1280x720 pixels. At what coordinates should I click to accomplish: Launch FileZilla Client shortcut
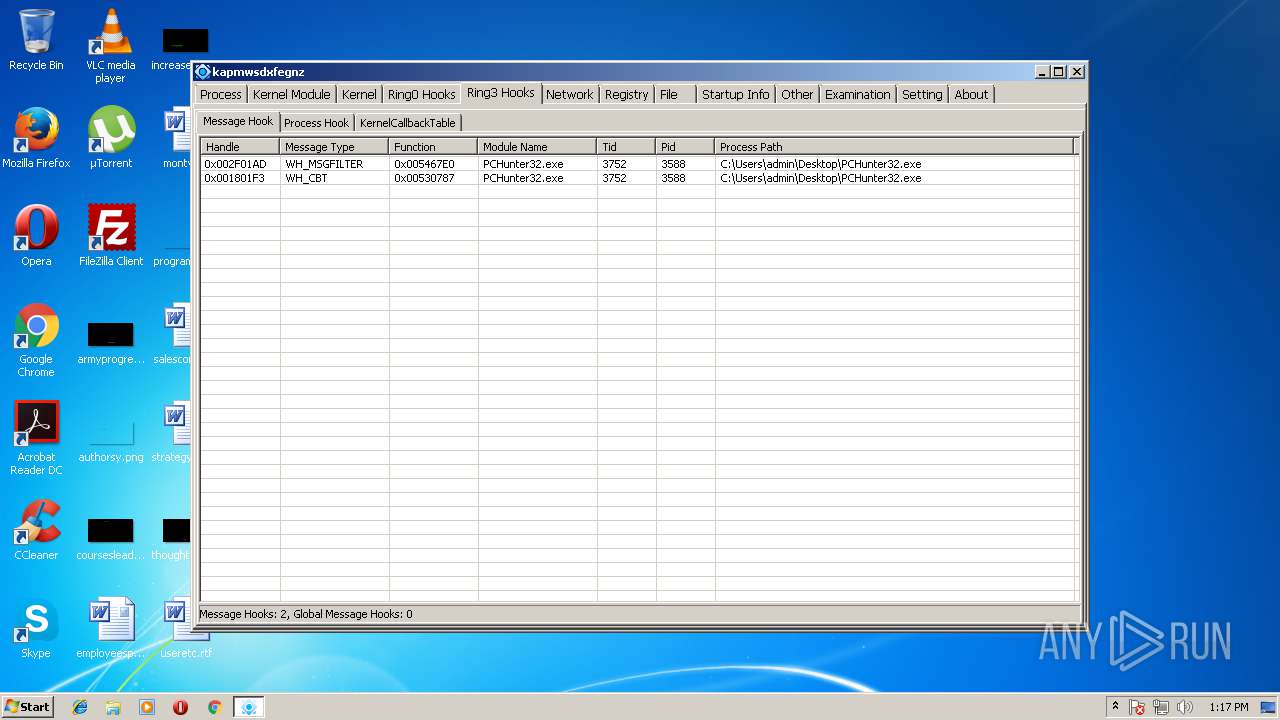coord(110,236)
